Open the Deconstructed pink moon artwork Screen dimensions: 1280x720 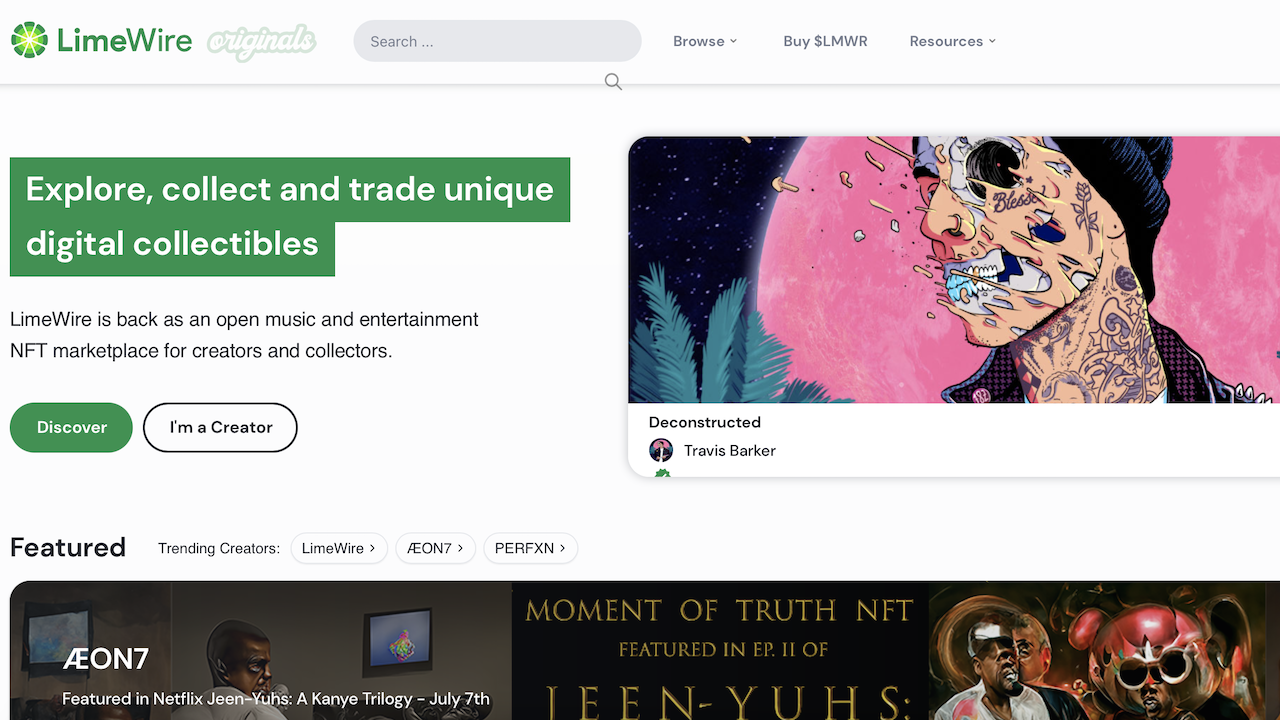[953, 270]
